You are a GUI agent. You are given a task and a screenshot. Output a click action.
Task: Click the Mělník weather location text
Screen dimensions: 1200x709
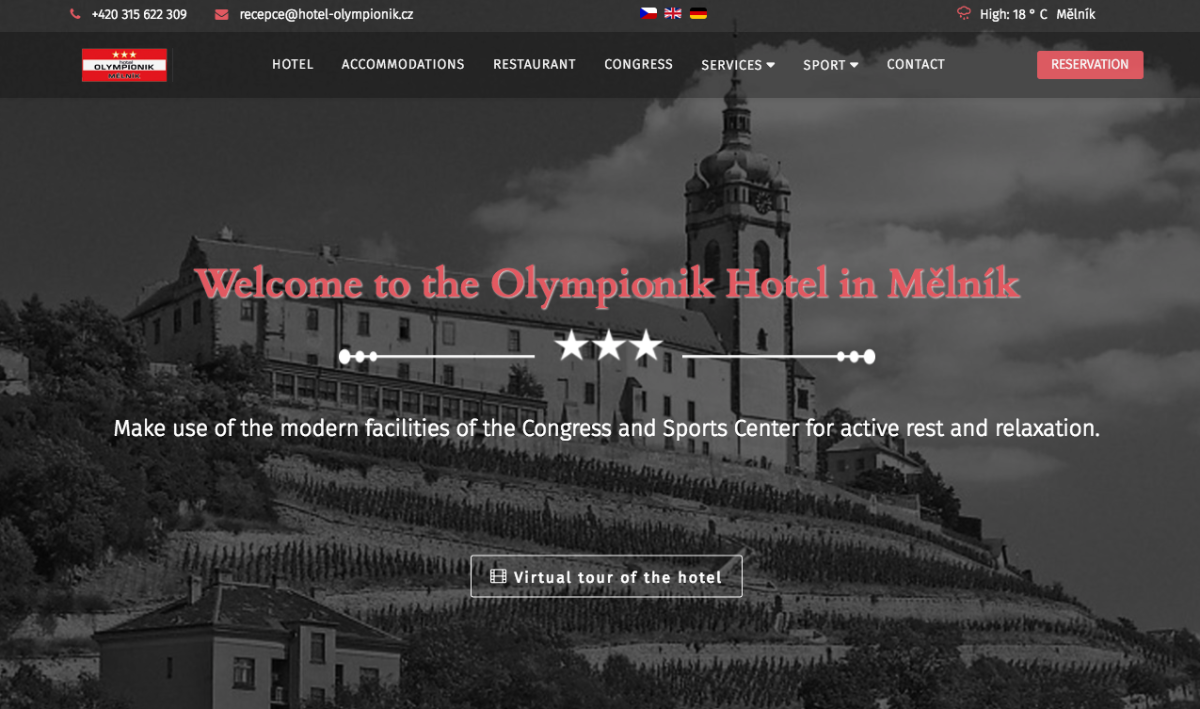pos(1076,14)
